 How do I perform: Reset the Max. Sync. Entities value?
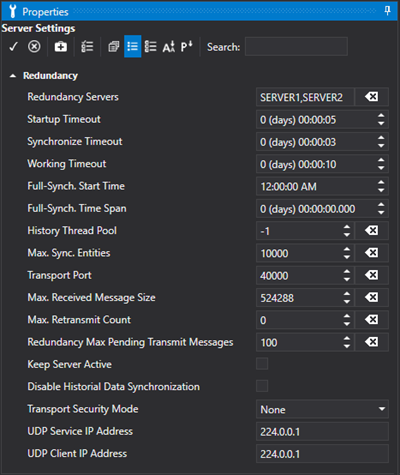coord(371,253)
